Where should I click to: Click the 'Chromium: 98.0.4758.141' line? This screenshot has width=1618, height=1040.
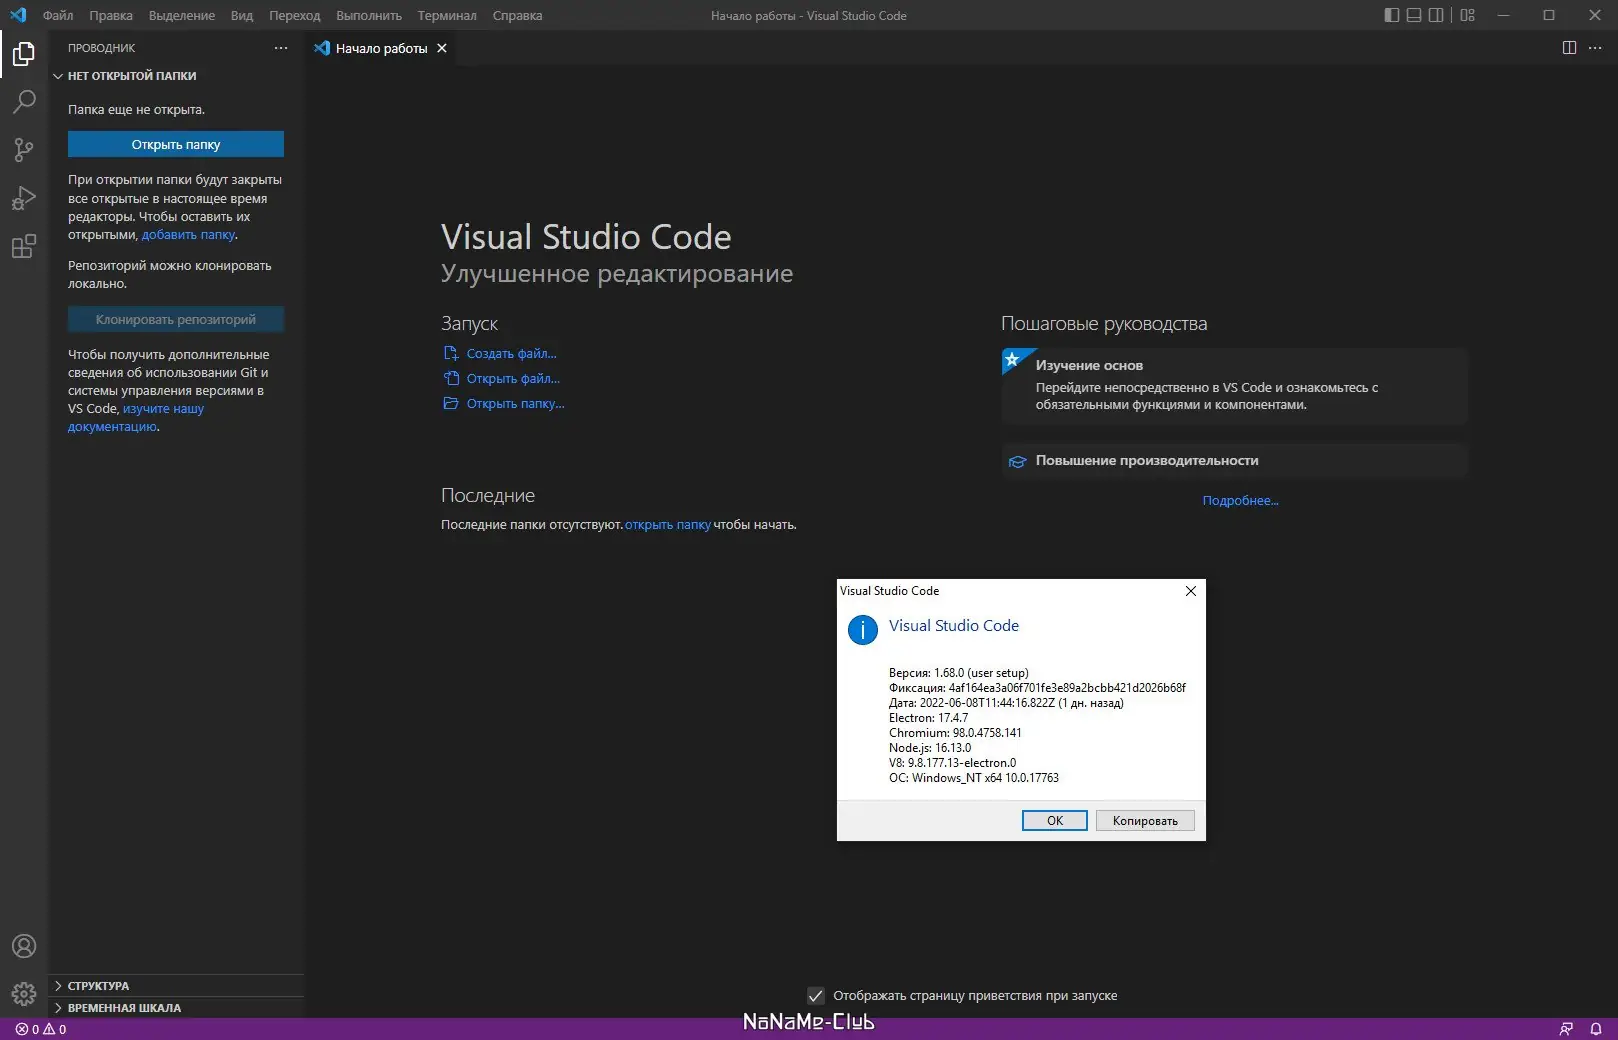(x=955, y=733)
